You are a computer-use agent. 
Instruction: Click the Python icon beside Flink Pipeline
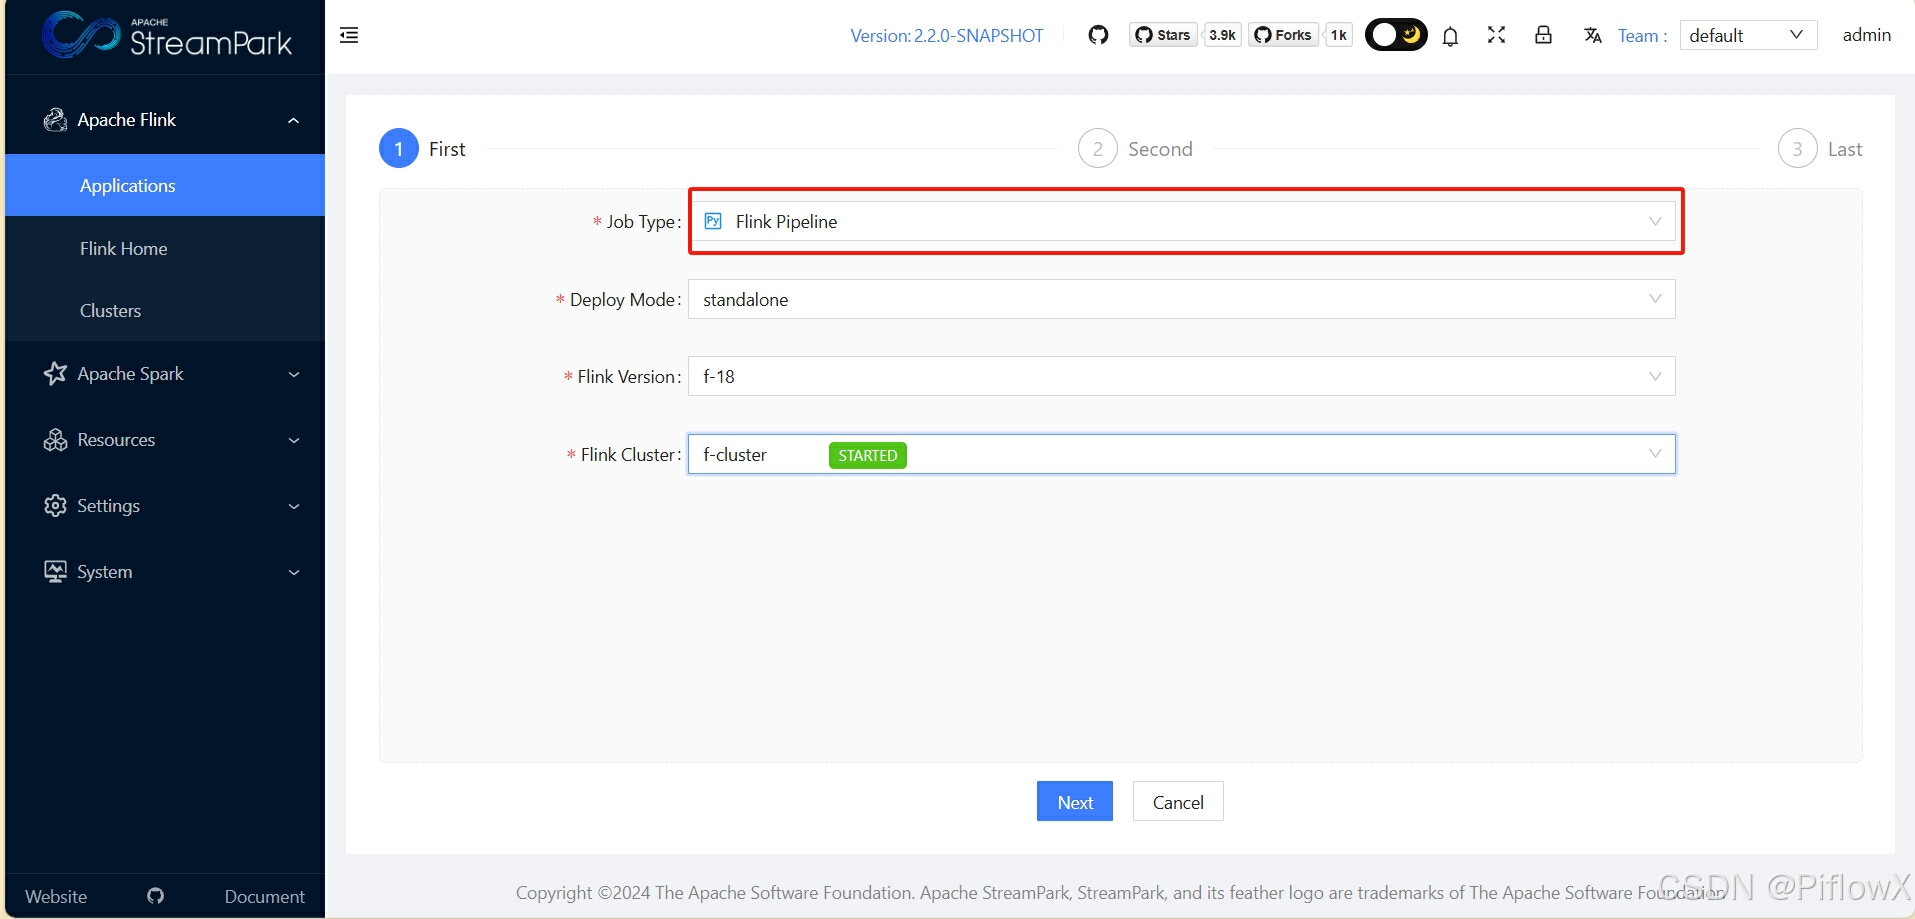click(713, 221)
